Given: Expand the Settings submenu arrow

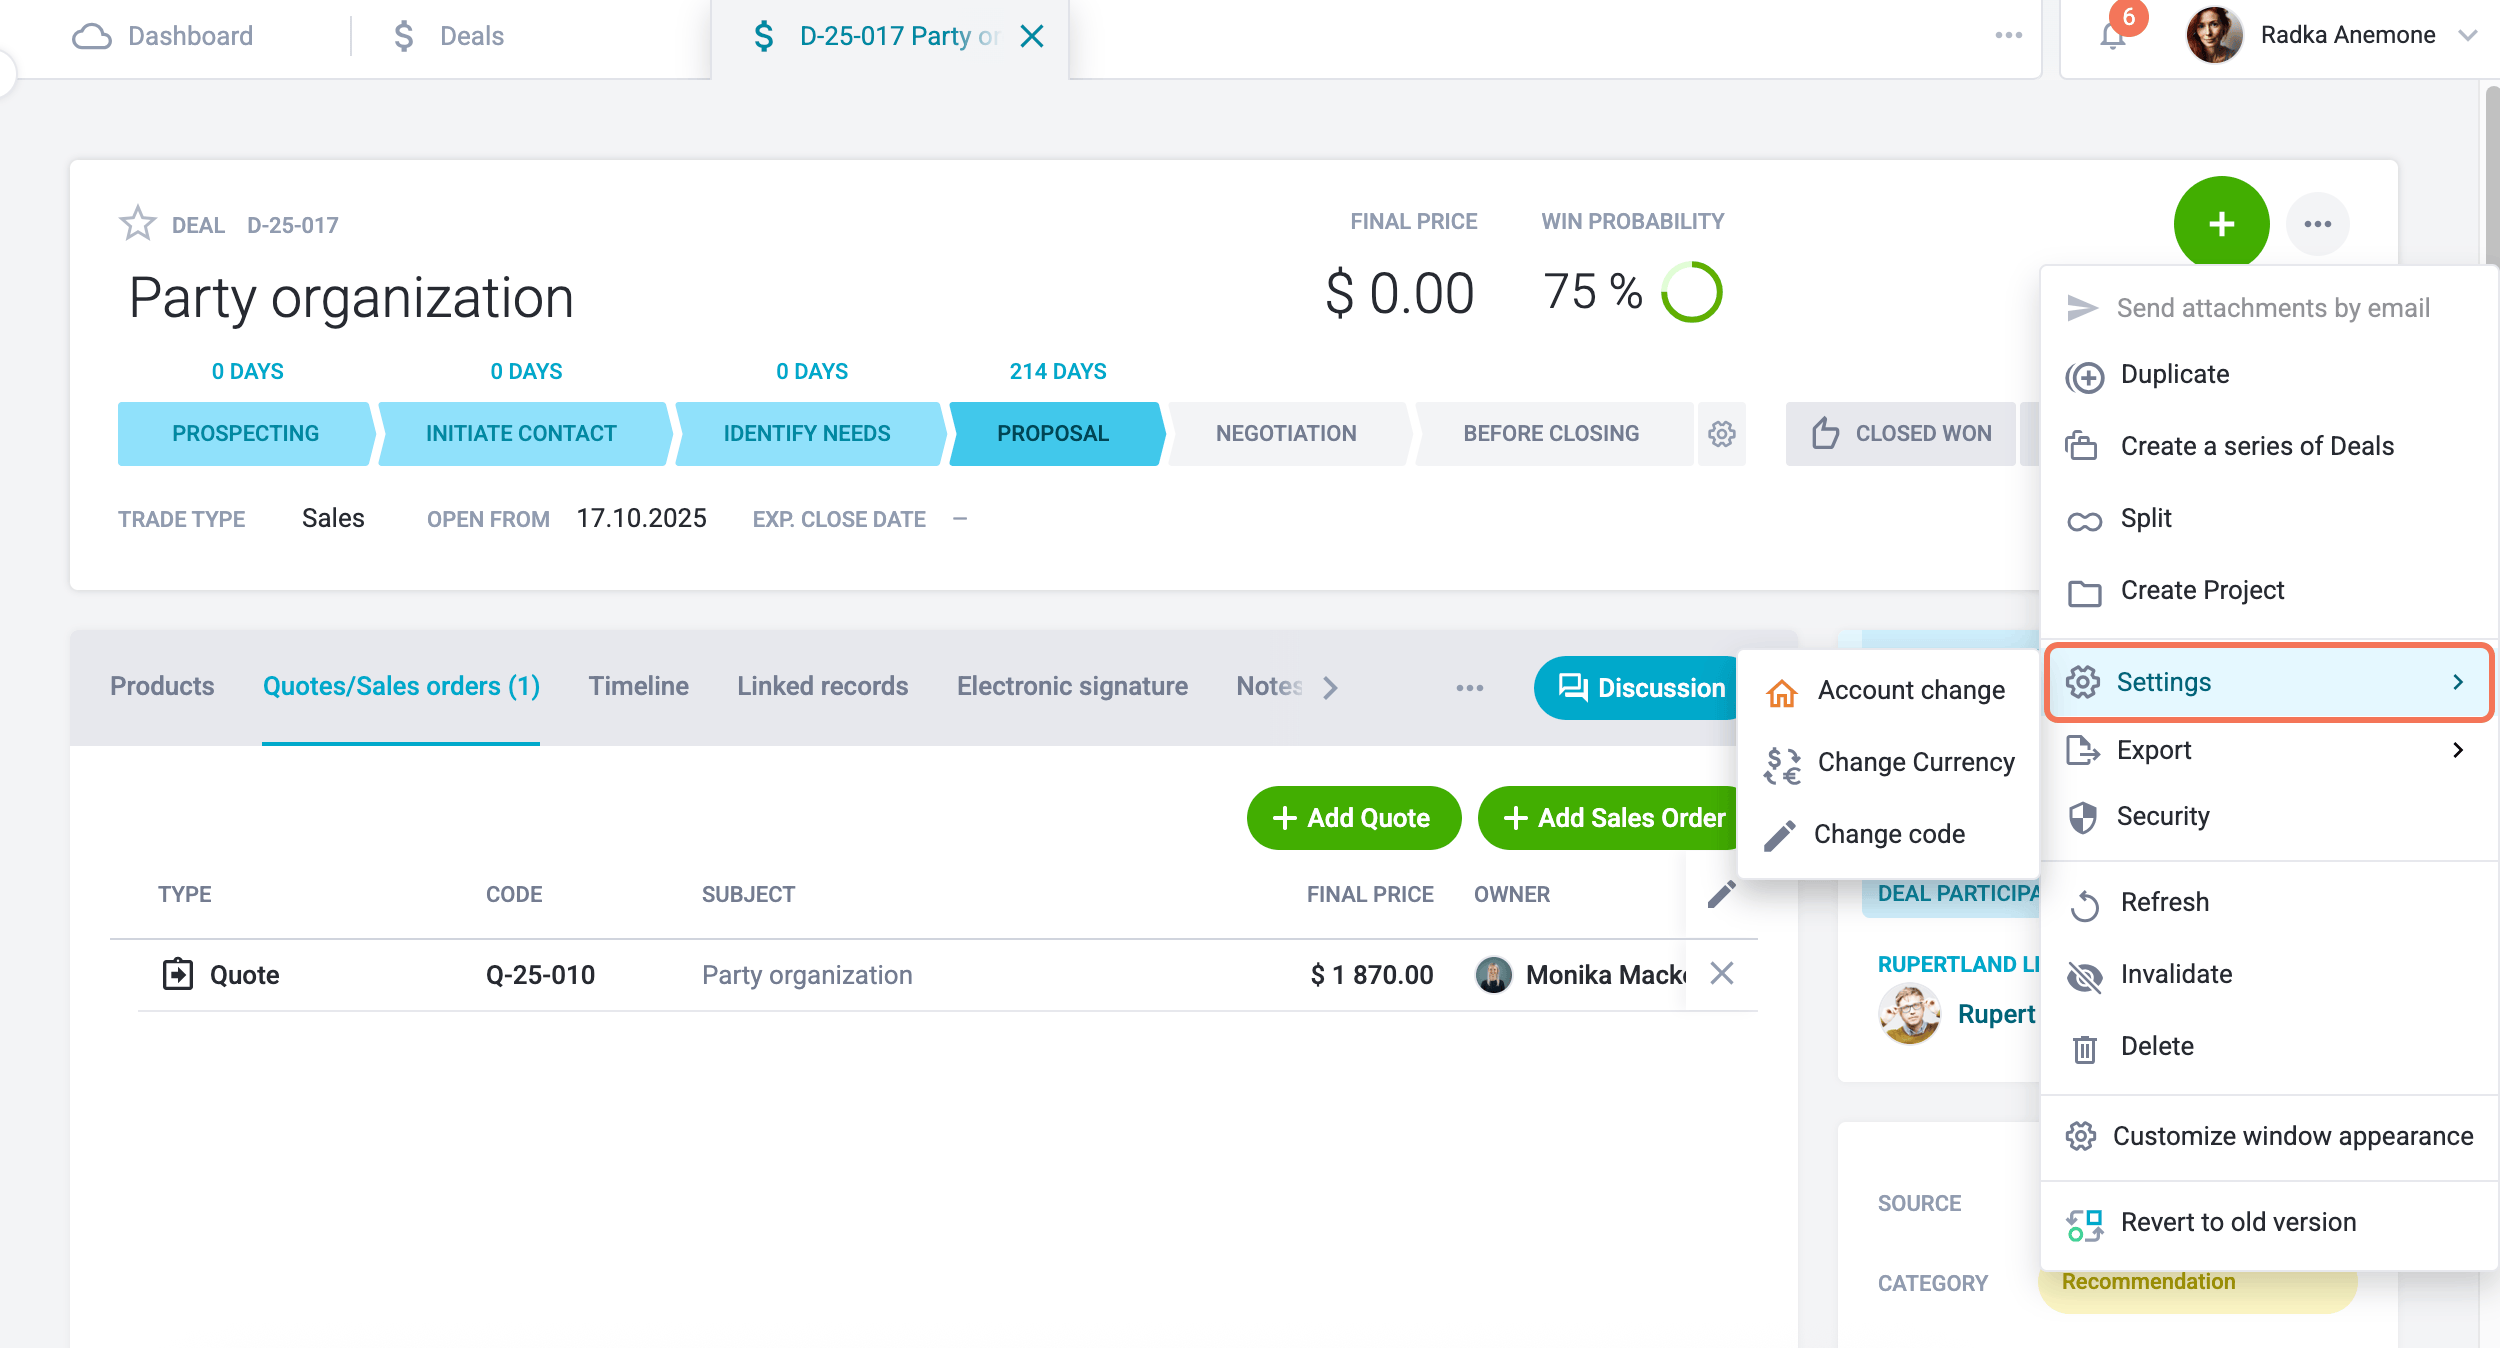Looking at the screenshot, I should (x=2458, y=682).
